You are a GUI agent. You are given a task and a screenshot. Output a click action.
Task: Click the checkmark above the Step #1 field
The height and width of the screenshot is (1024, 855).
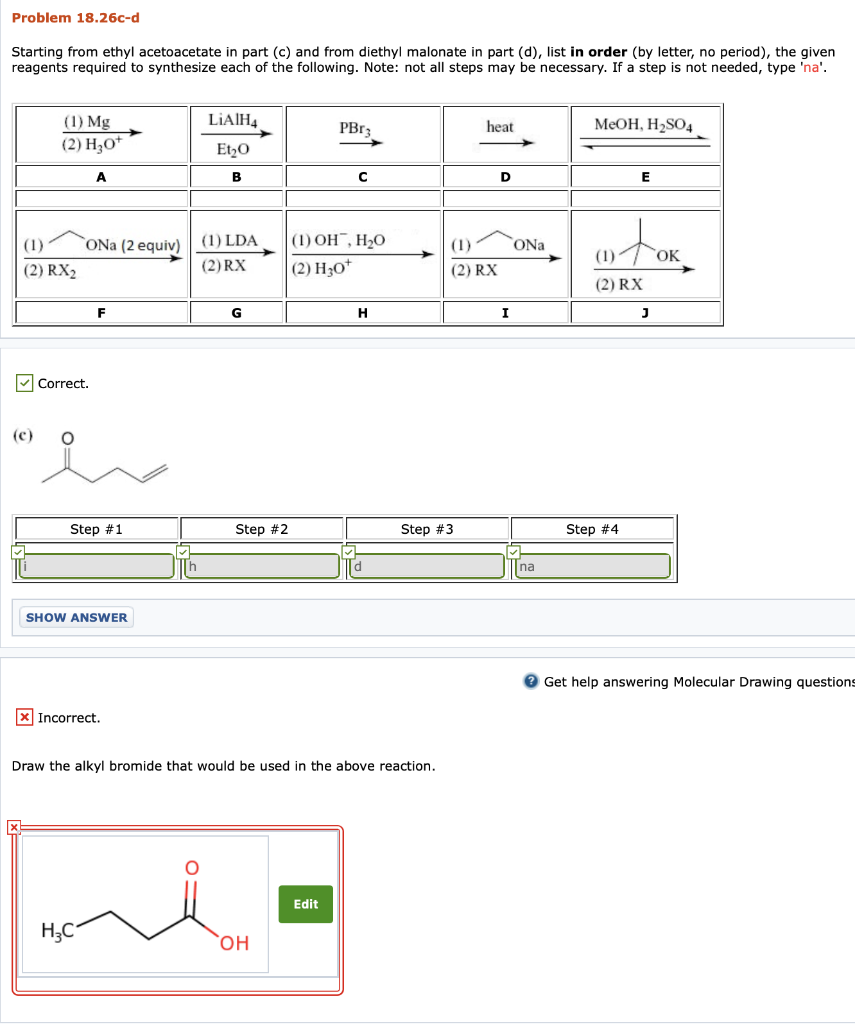pos(16,551)
